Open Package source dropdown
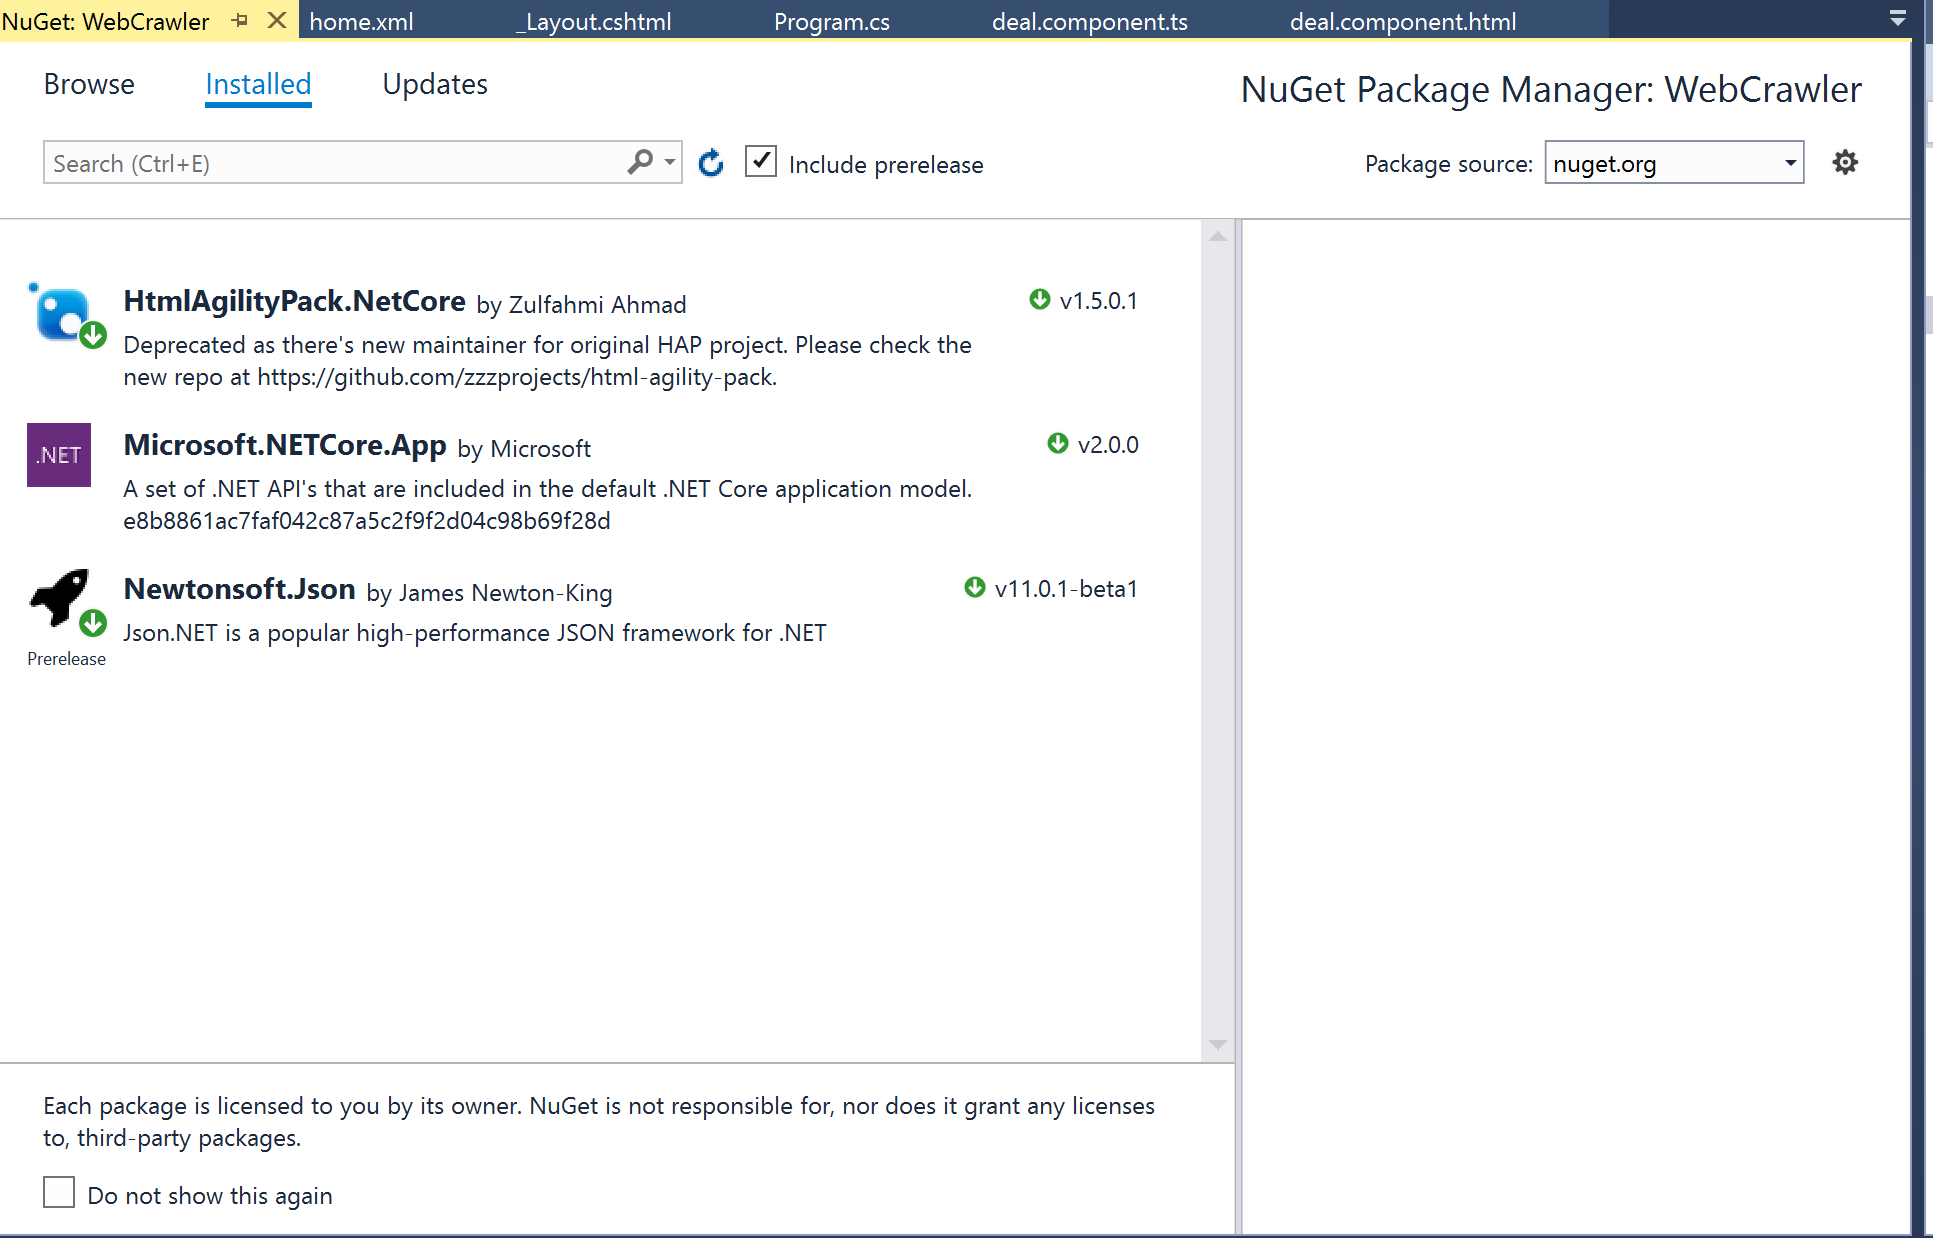Viewport: 1933px width, 1238px height. [1674, 163]
